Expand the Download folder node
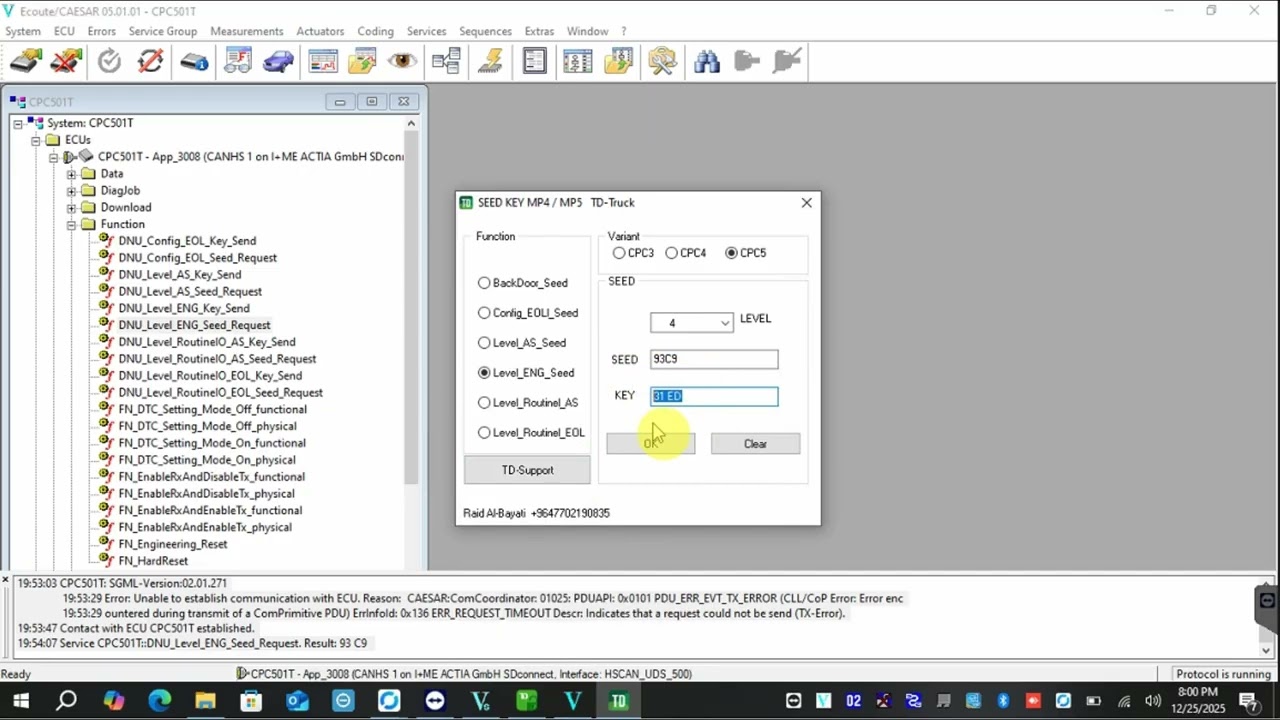The width and height of the screenshot is (1280, 720). 72,208
